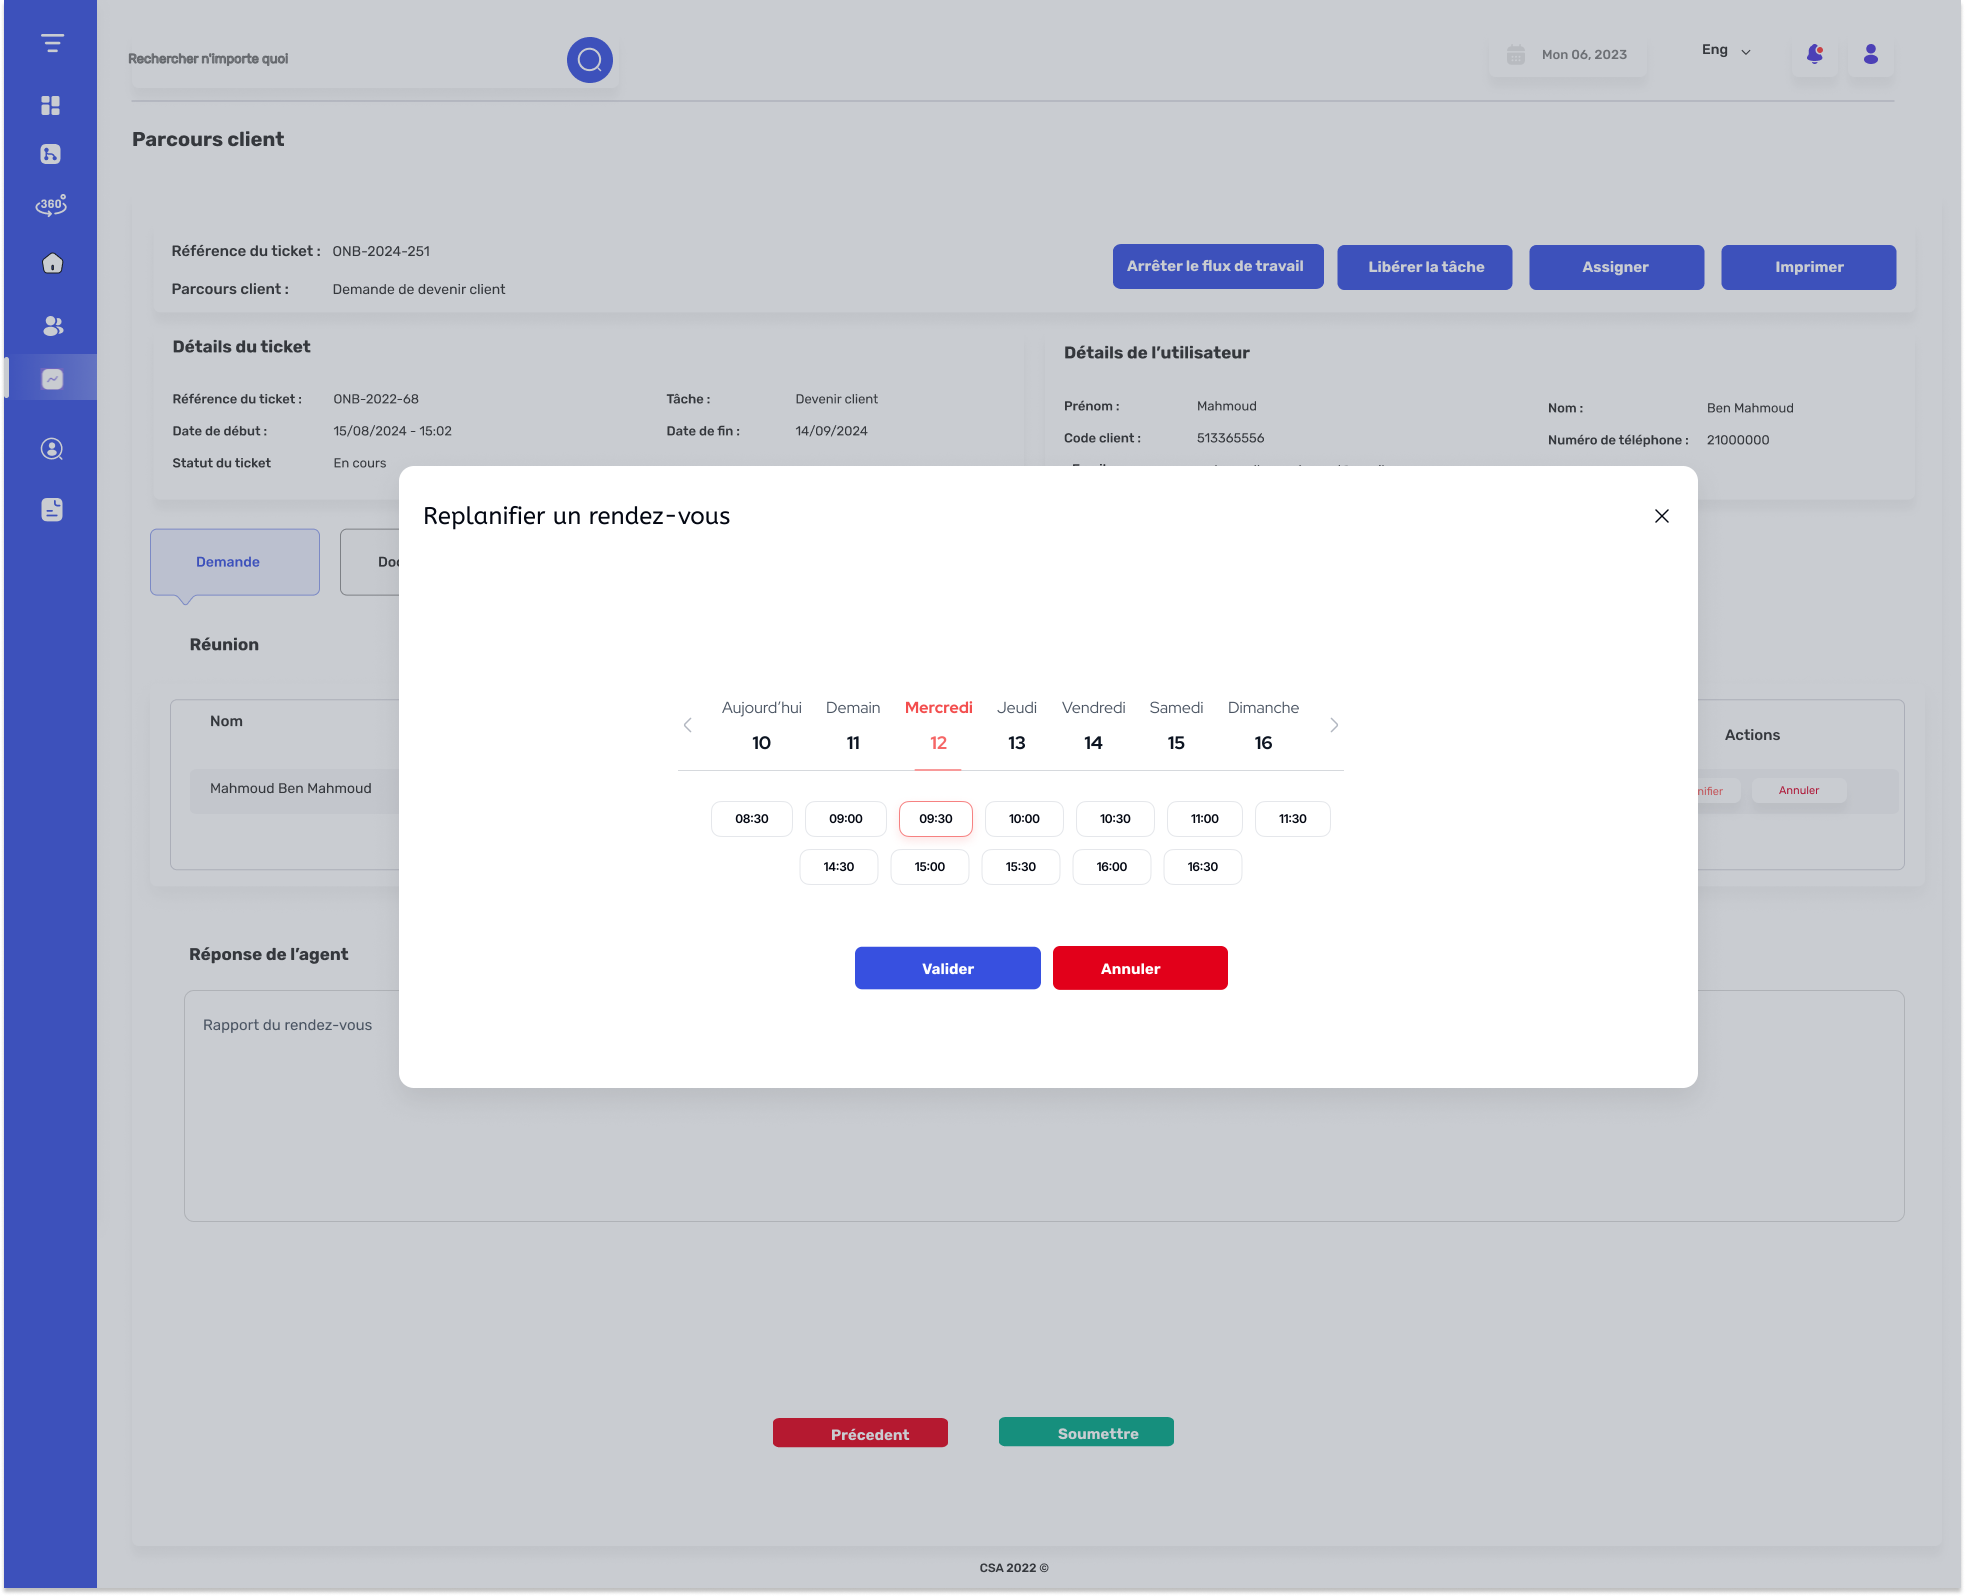Select the Vendredi 14 day tab
The width and height of the screenshot is (1965, 1596).
1094,726
